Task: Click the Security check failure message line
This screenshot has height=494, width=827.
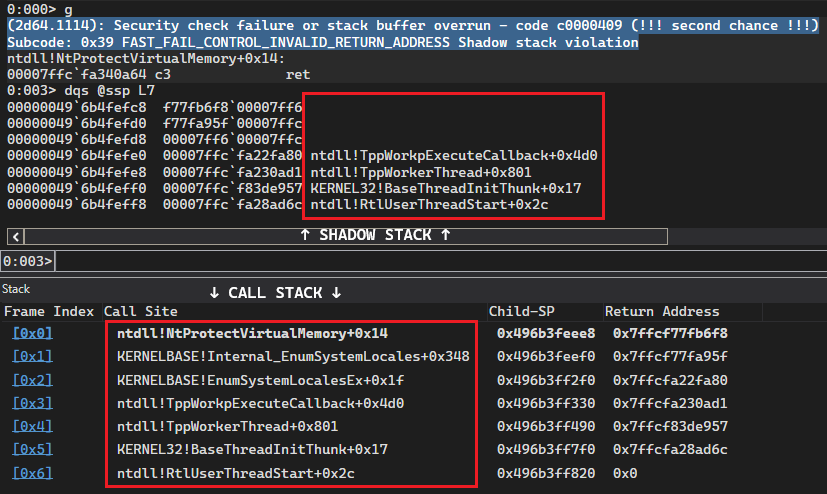Action: 413,25
